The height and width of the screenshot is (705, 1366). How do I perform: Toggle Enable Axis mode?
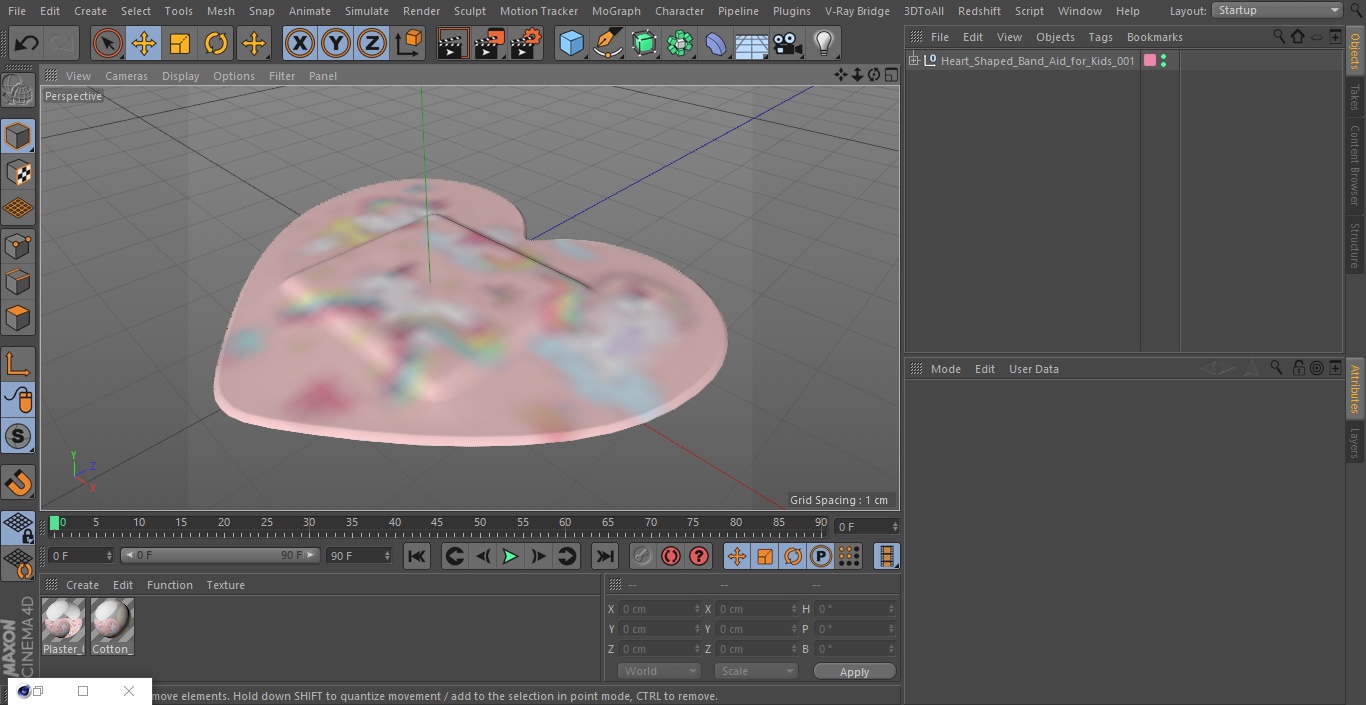point(18,364)
